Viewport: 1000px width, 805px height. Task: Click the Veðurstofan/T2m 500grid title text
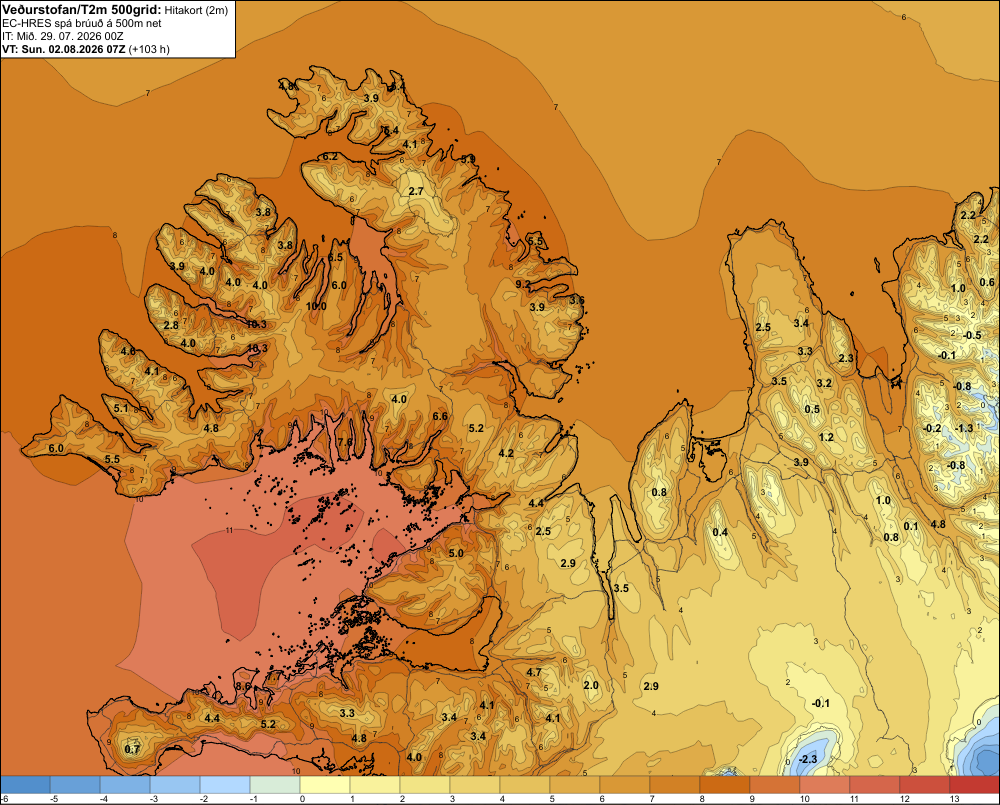tap(82, 9)
